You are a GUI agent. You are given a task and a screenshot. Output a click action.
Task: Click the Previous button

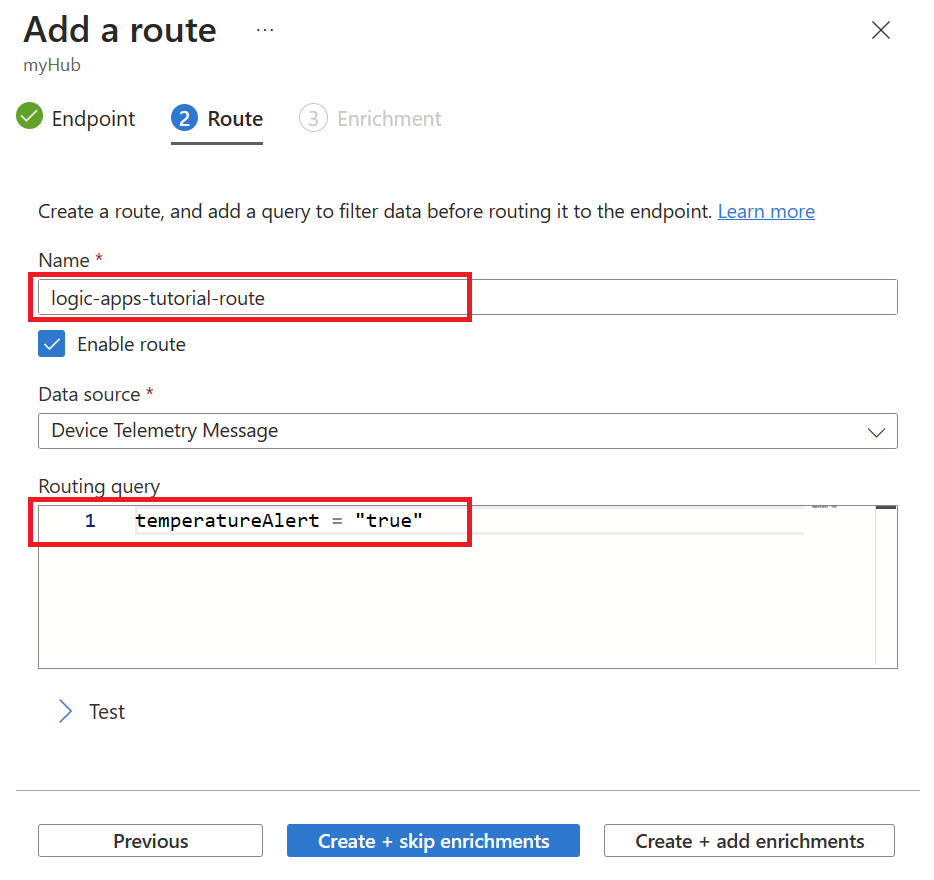[150, 840]
